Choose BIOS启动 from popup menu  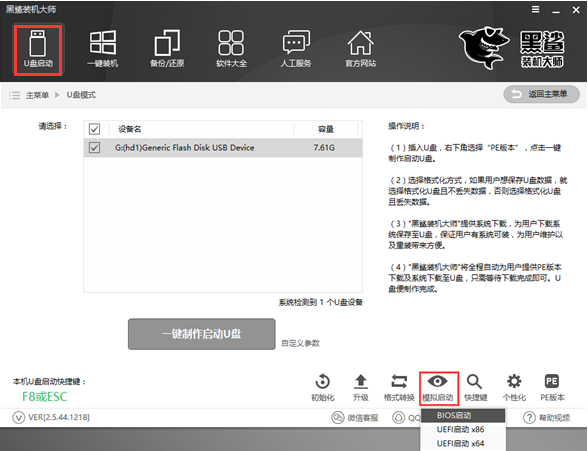click(463, 415)
